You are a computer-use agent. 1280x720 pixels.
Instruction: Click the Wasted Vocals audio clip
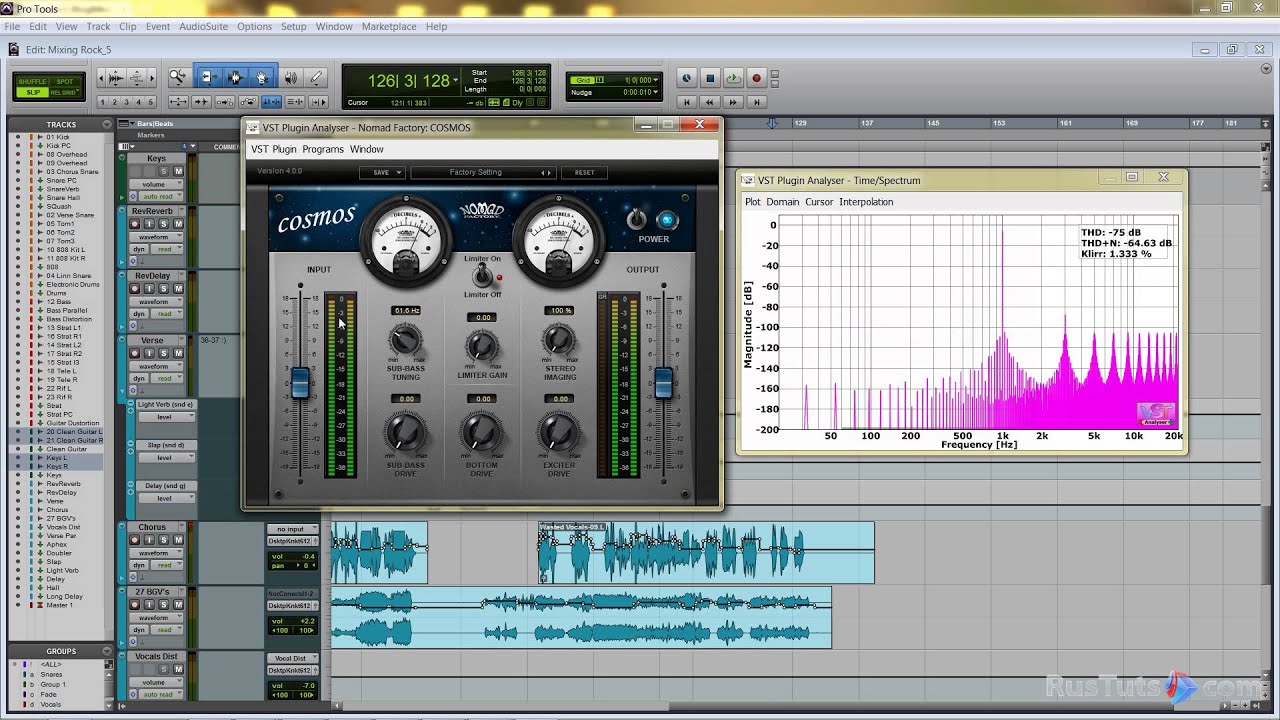click(706, 552)
